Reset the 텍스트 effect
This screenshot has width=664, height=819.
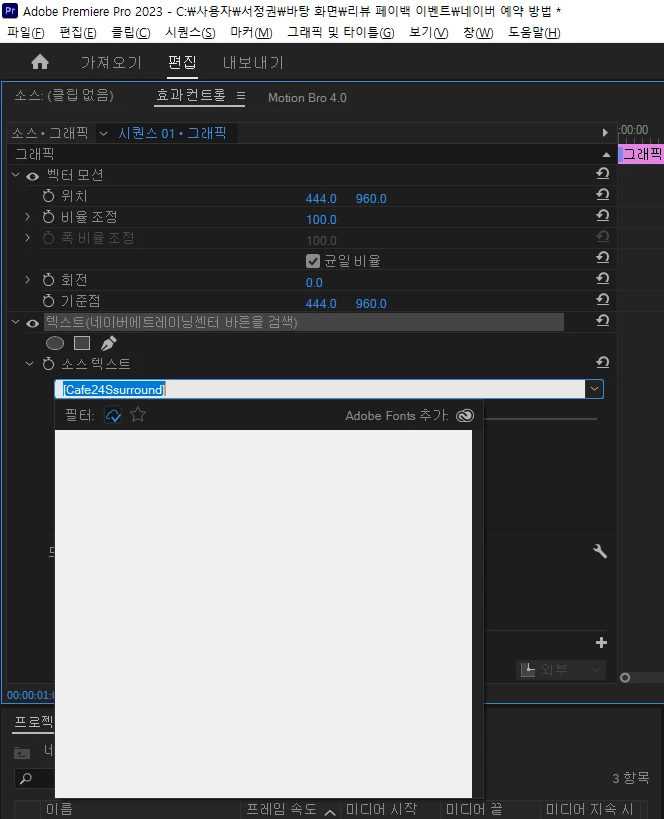(x=603, y=321)
